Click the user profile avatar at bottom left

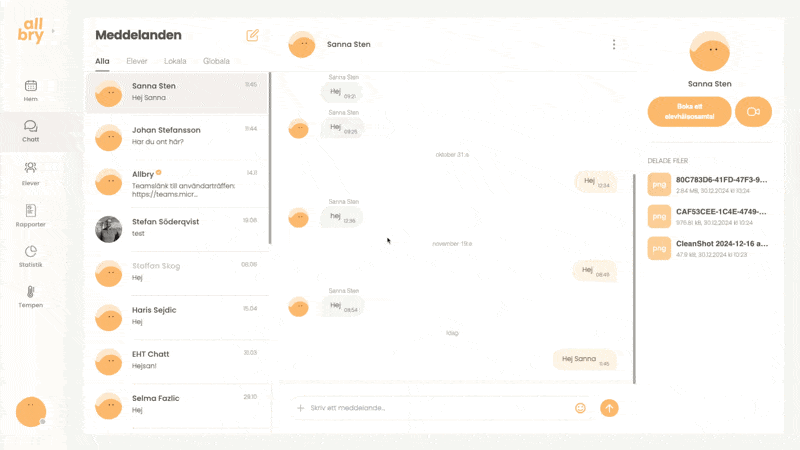click(x=31, y=411)
